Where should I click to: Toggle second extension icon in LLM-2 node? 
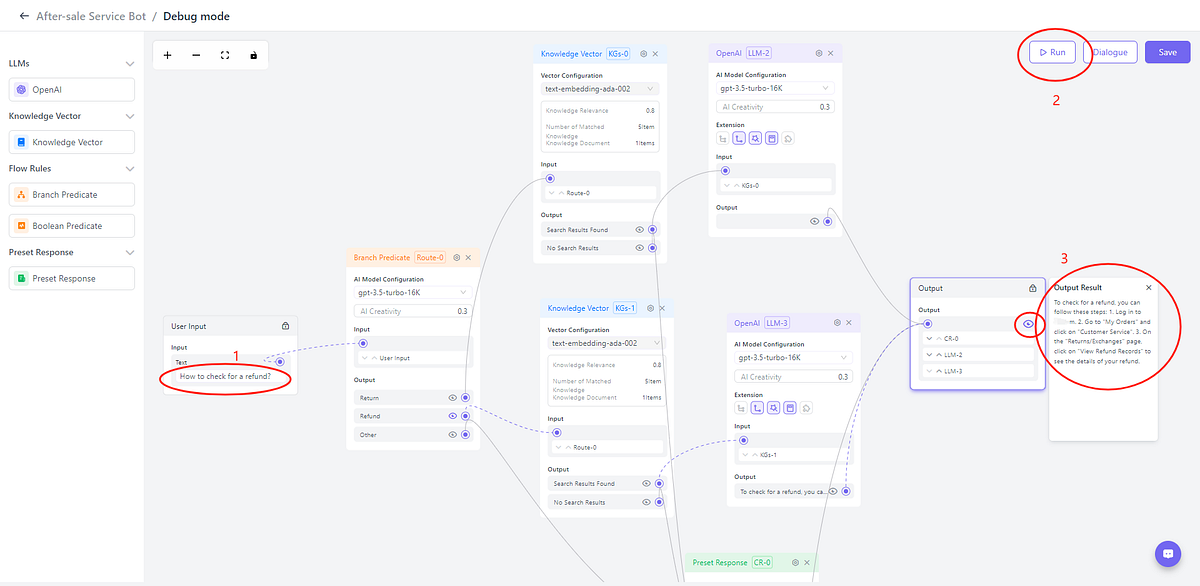coord(740,138)
